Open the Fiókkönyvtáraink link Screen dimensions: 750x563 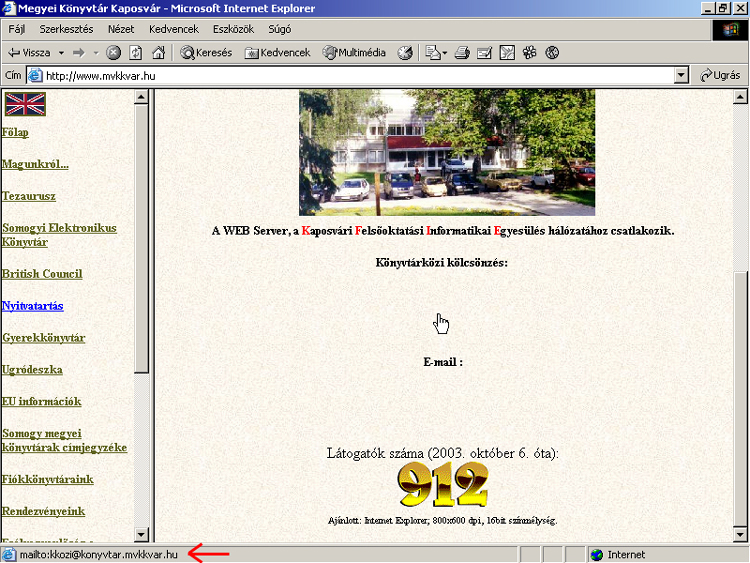pyautogui.click(x=48, y=479)
